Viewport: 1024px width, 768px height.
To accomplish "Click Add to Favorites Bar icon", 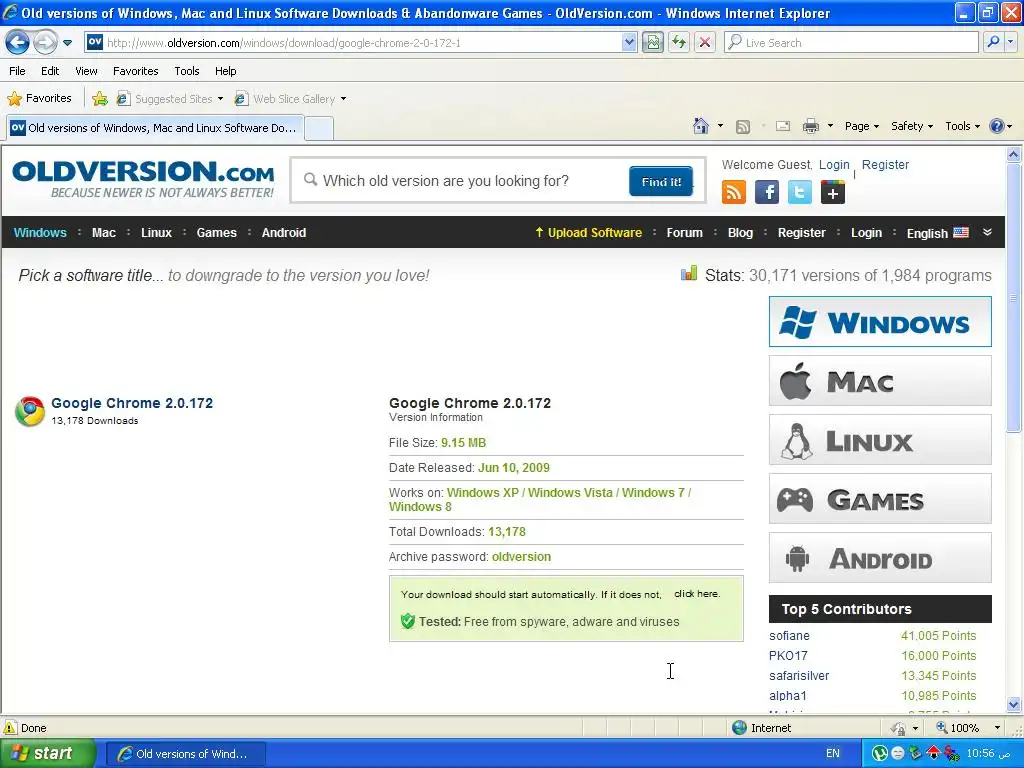I will [100, 99].
